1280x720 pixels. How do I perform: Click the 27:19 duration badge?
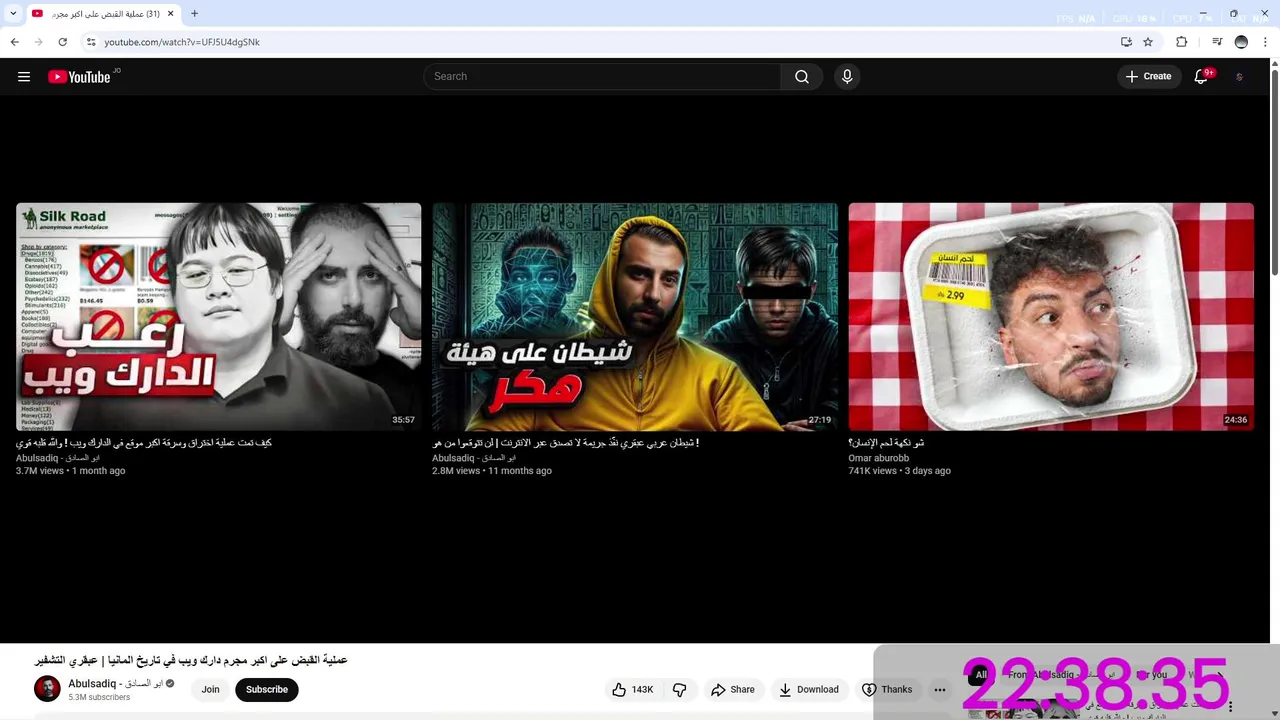[x=819, y=420]
